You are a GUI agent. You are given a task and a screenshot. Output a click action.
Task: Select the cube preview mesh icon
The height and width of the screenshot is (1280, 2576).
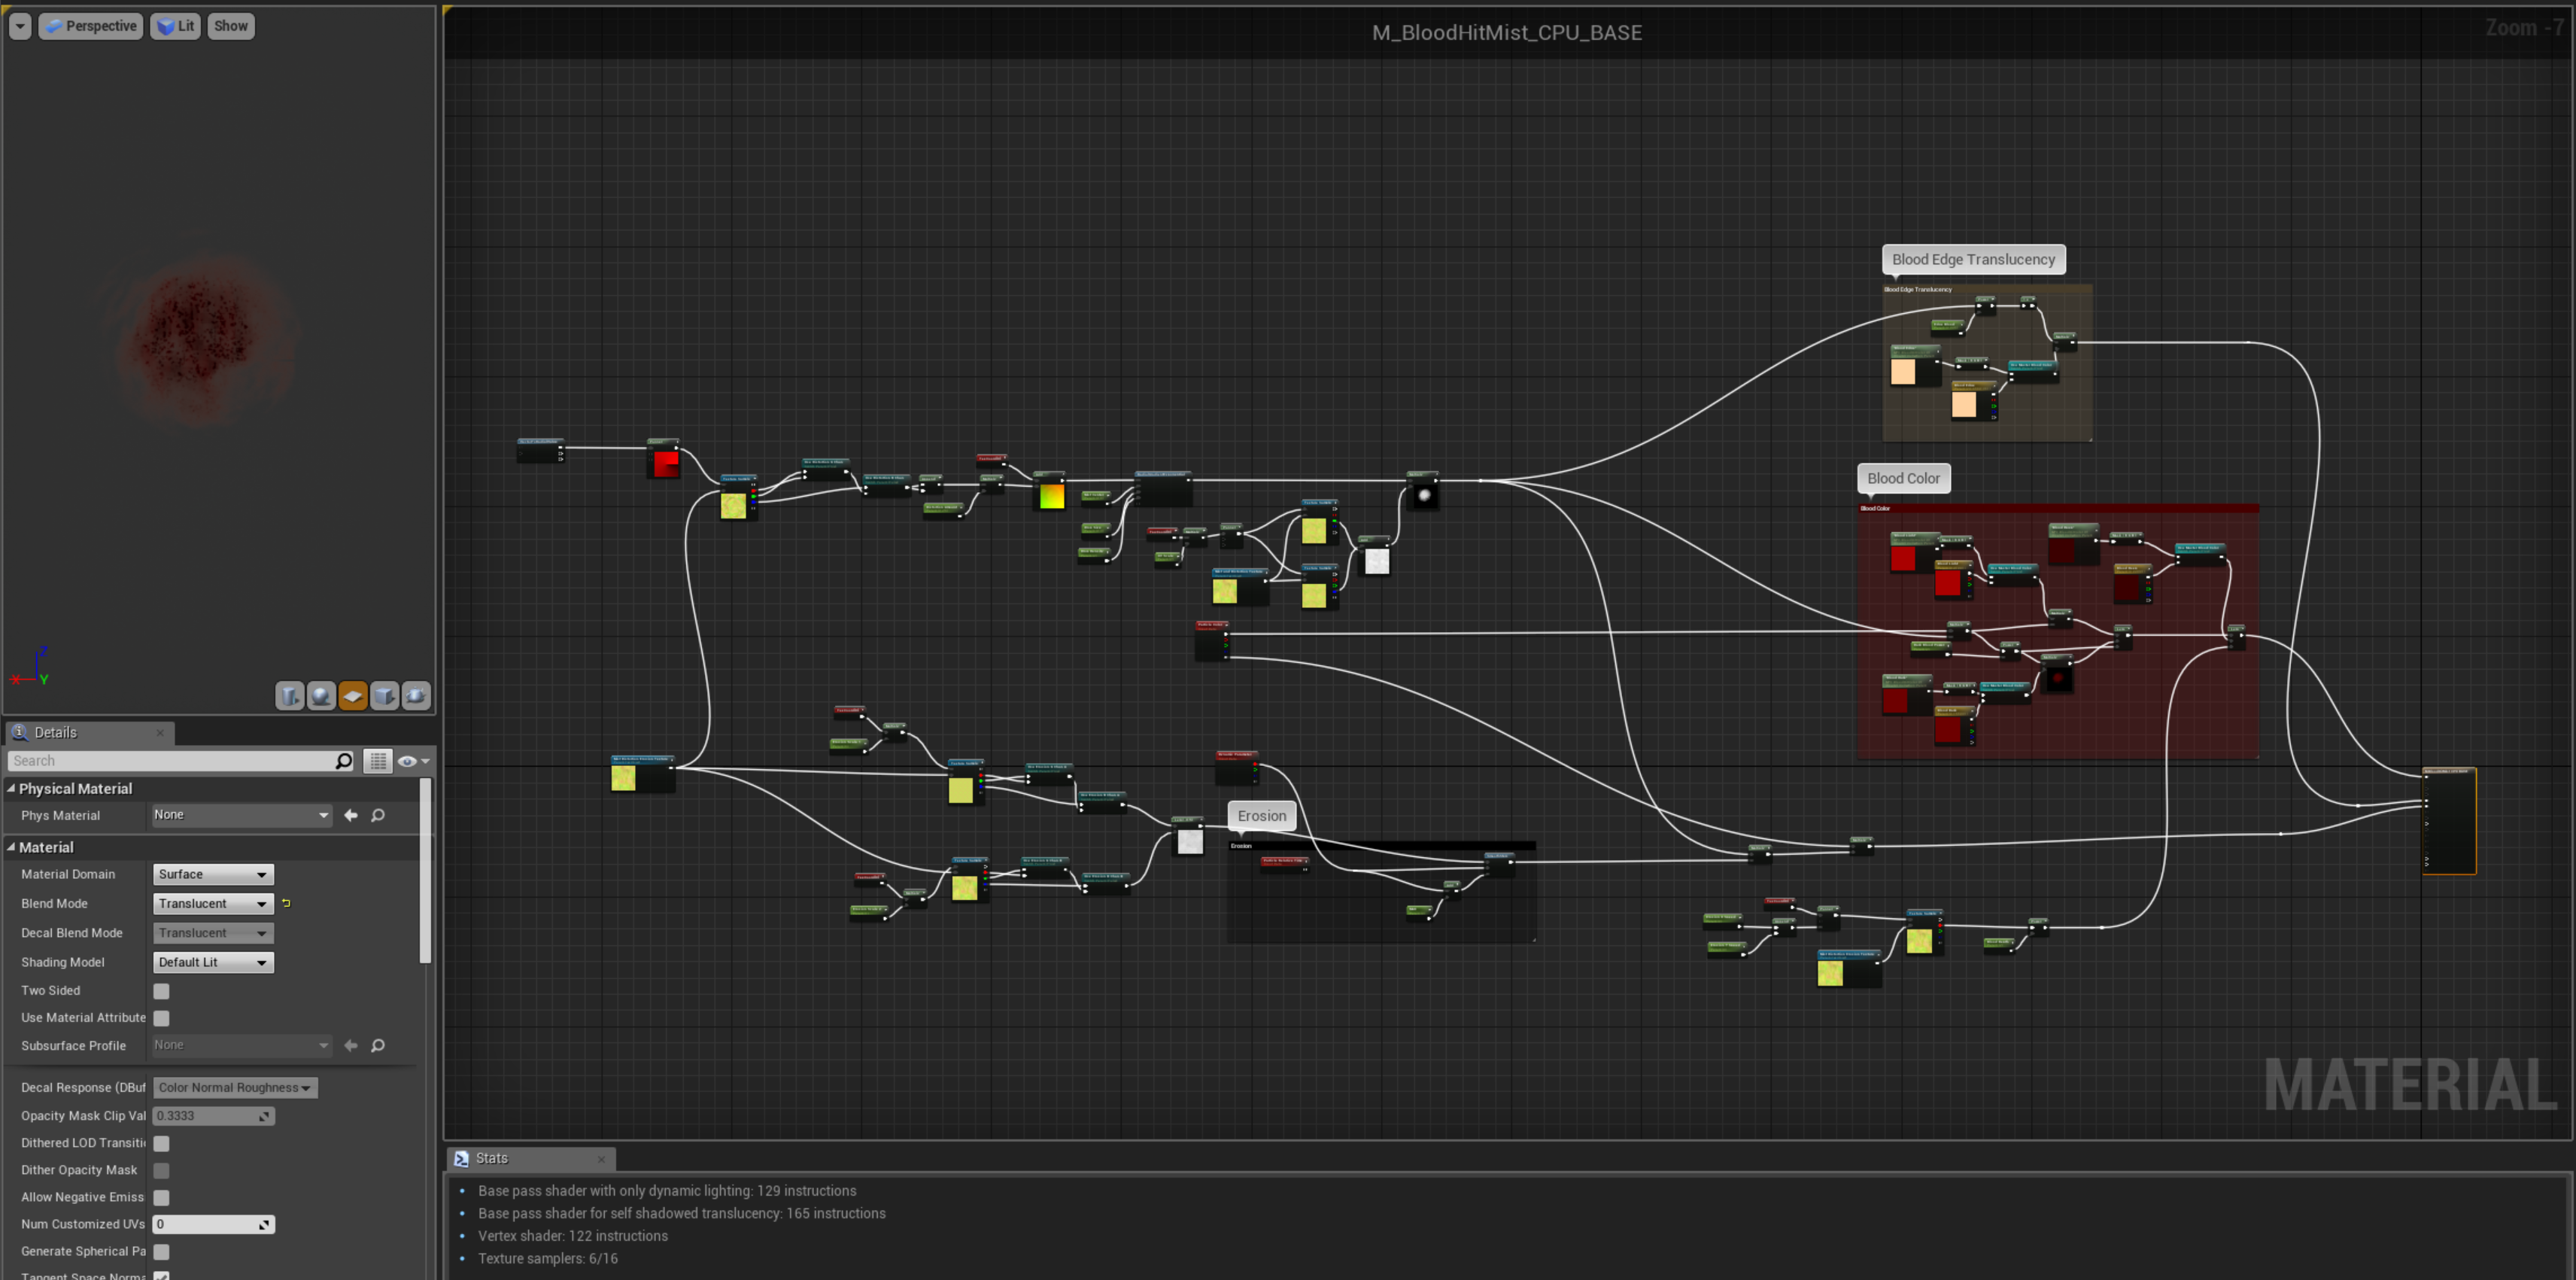point(385,696)
